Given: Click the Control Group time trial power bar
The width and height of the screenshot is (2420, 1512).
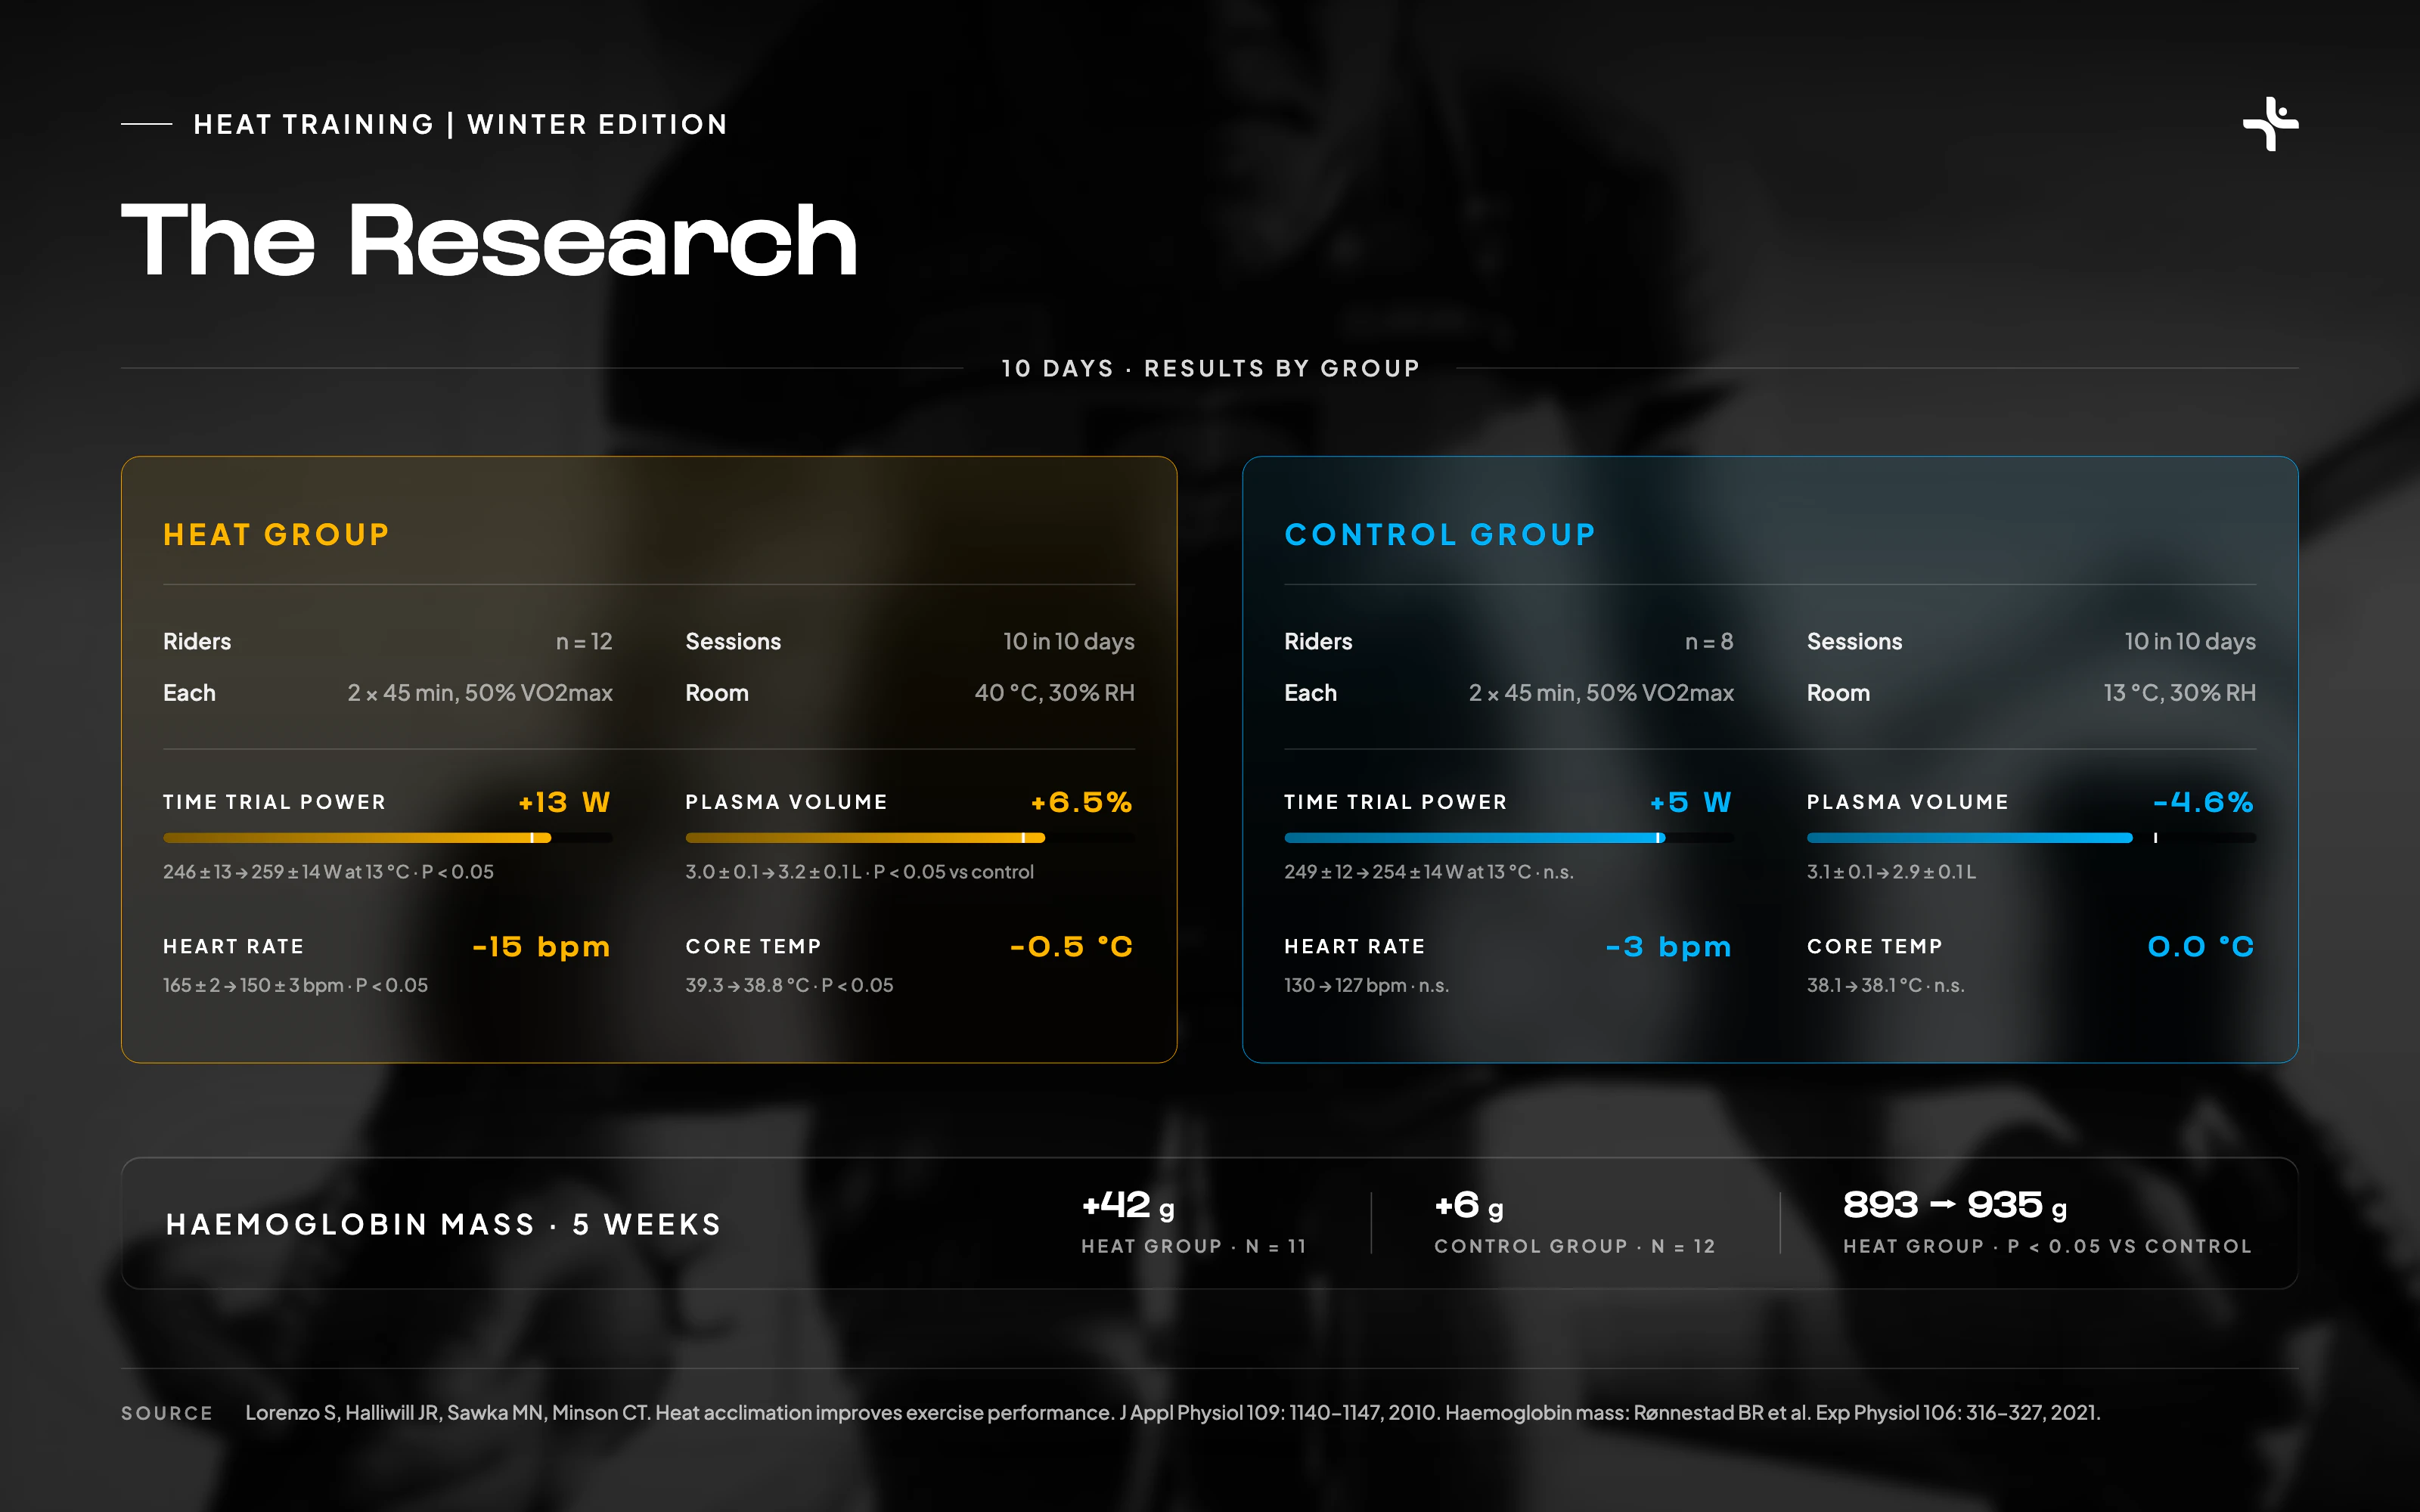Looking at the screenshot, I should click(x=1509, y=838).
